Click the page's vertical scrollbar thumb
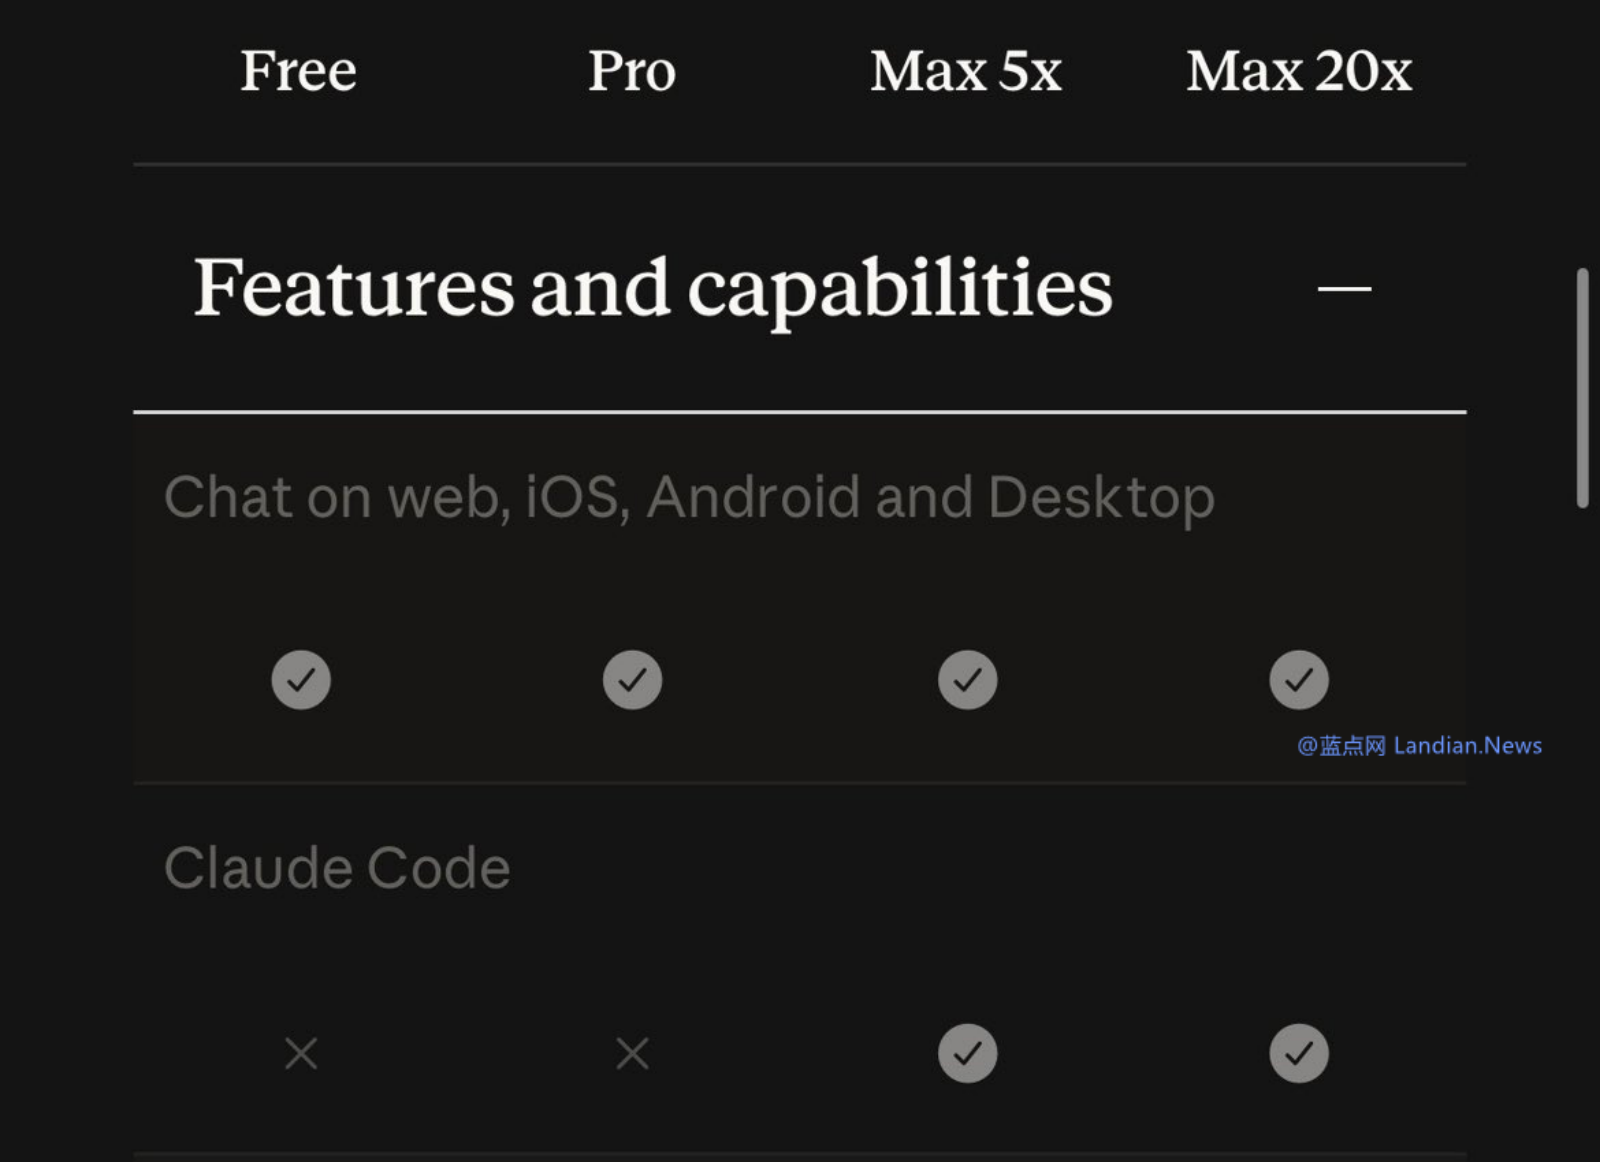 (x=1582, y=388)
